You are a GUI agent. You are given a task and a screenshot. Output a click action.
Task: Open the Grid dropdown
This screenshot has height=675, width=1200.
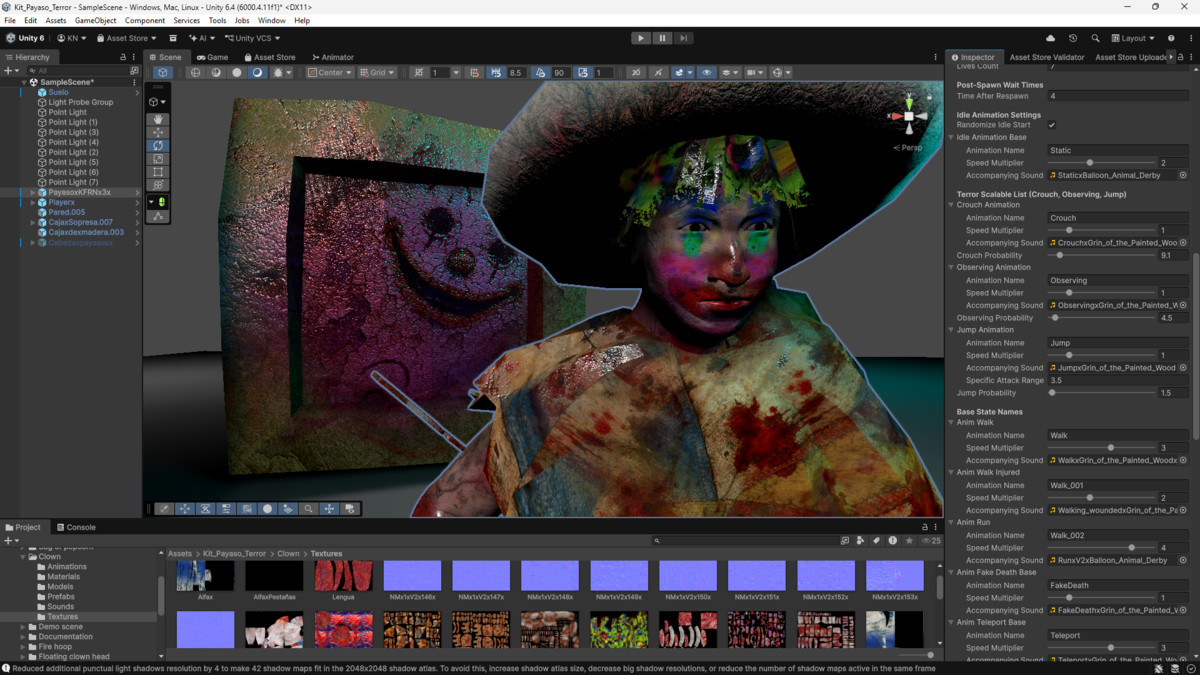[378, 72]
